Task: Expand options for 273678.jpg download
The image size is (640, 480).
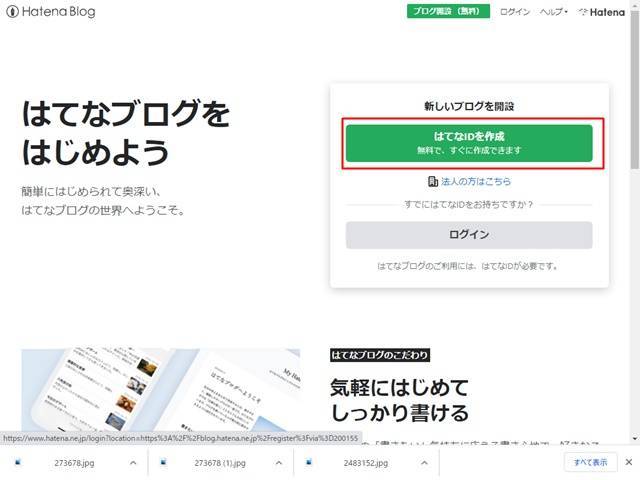Action: [133, 463]
